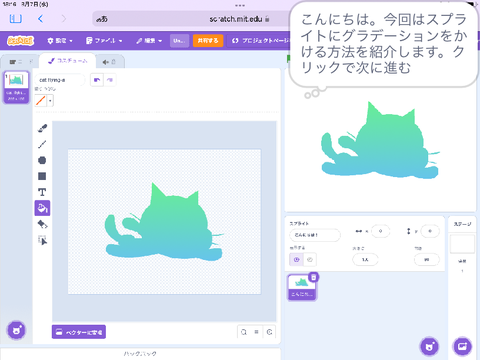Select the Circle tool
This screenshot has width=480, height=360.
tap(42, 160)
